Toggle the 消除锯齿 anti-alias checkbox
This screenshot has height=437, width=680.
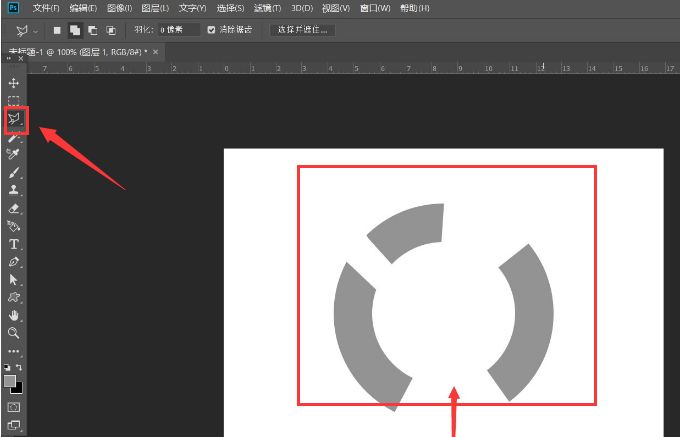tap(211, 30)
